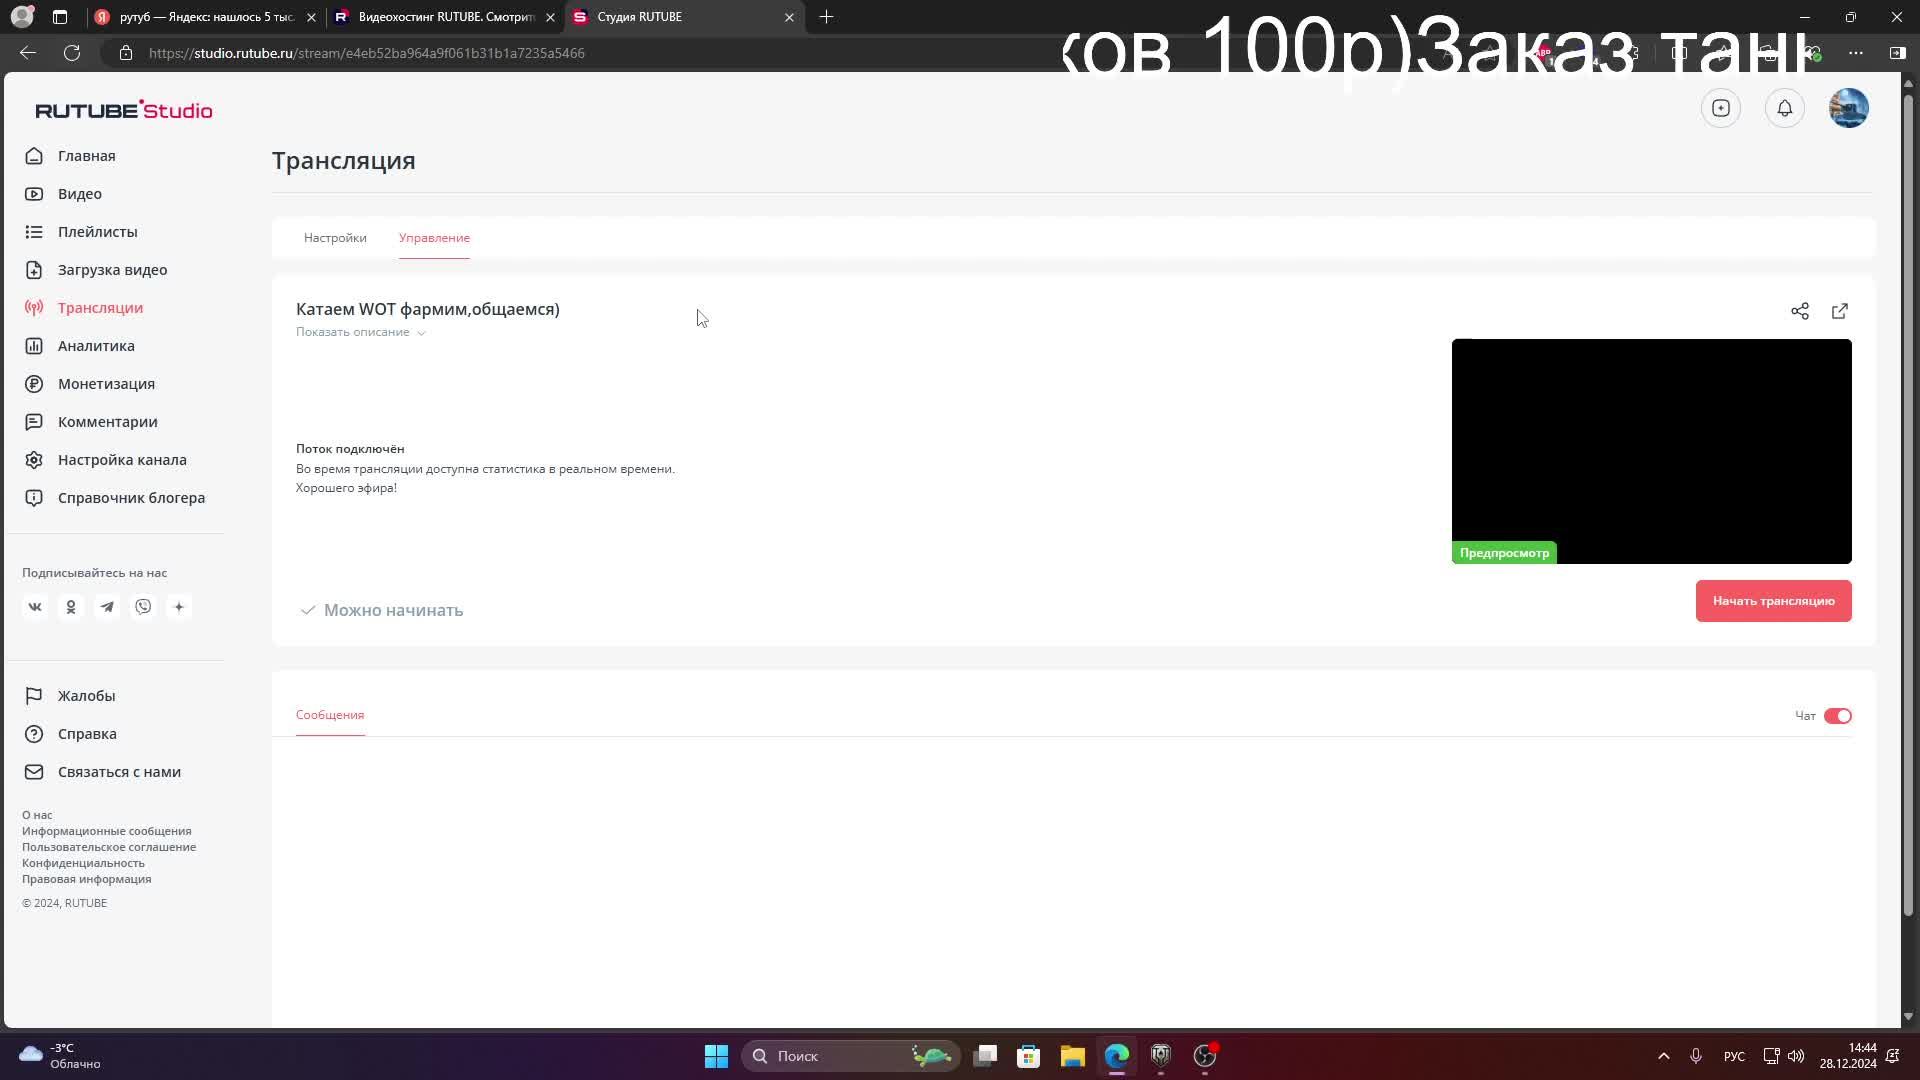The width and height of the screenshot is (1920, 1080).
Task: Open the Viber social icon
Action: point(143,607)
